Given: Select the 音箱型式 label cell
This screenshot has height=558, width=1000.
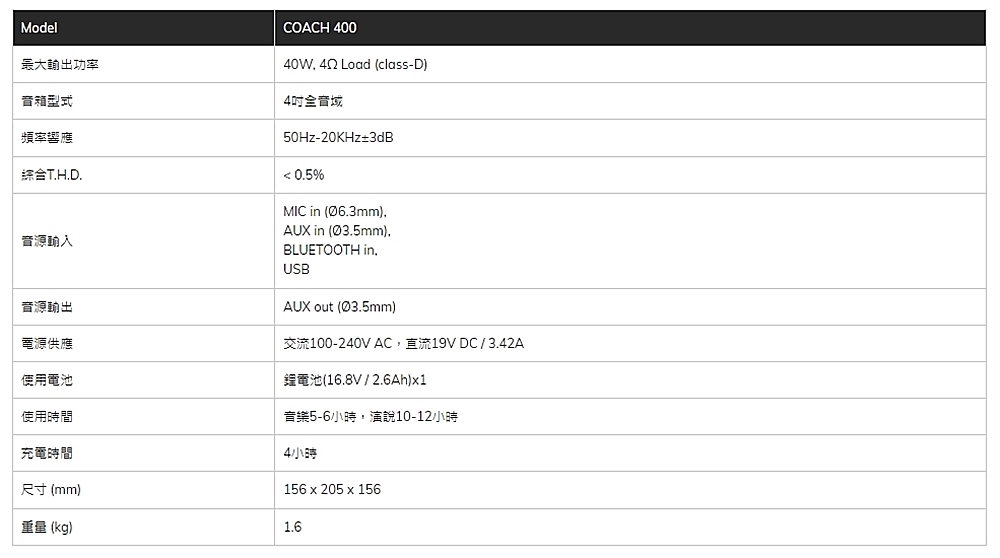Looking at the screenshot, I should (46, 101).
